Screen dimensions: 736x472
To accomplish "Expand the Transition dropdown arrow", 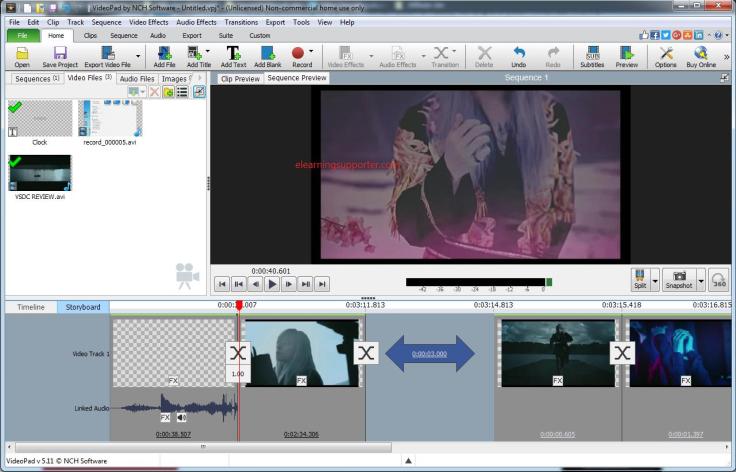I will coord(454,51).
